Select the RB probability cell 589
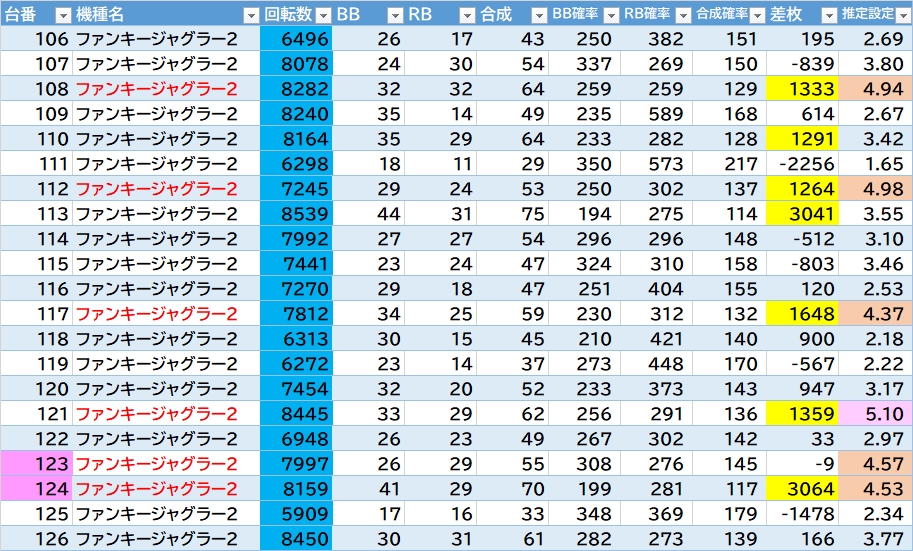The height and width of the screenshot is (551, 913). (656, 114)
